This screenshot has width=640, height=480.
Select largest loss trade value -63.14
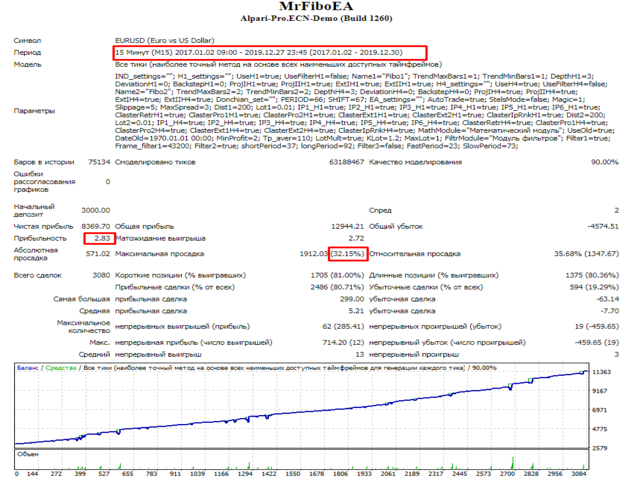[x=607, y=299]
